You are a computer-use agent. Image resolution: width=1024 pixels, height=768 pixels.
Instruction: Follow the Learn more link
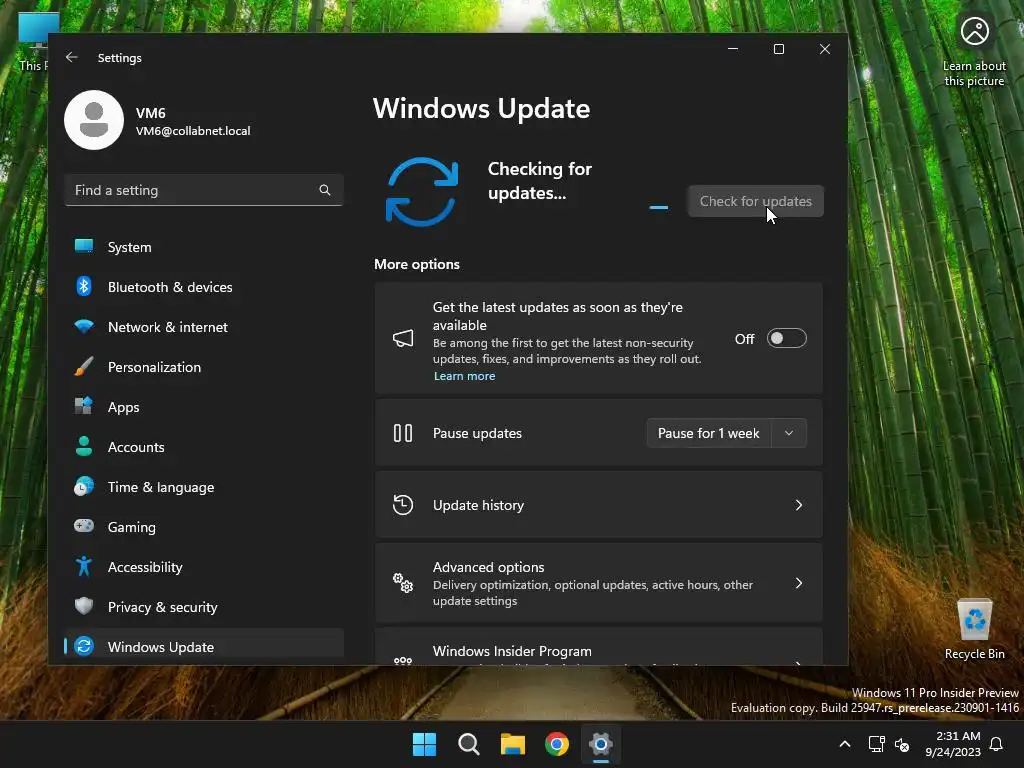tap(464, 376)
